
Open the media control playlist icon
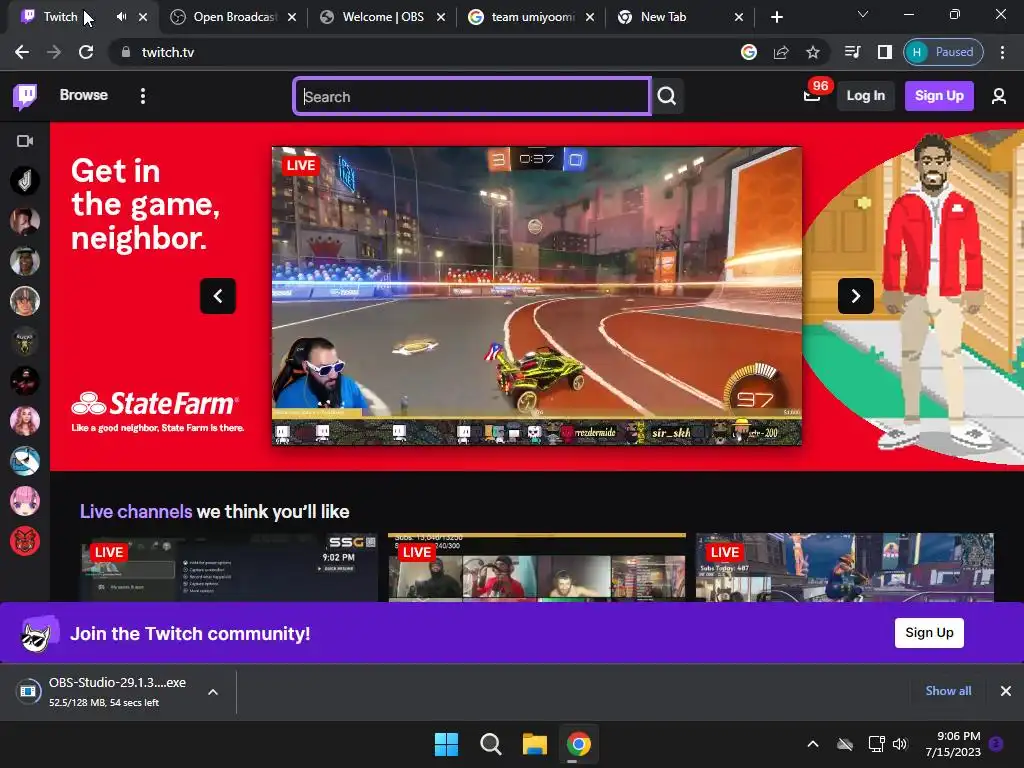coord(852,52)
